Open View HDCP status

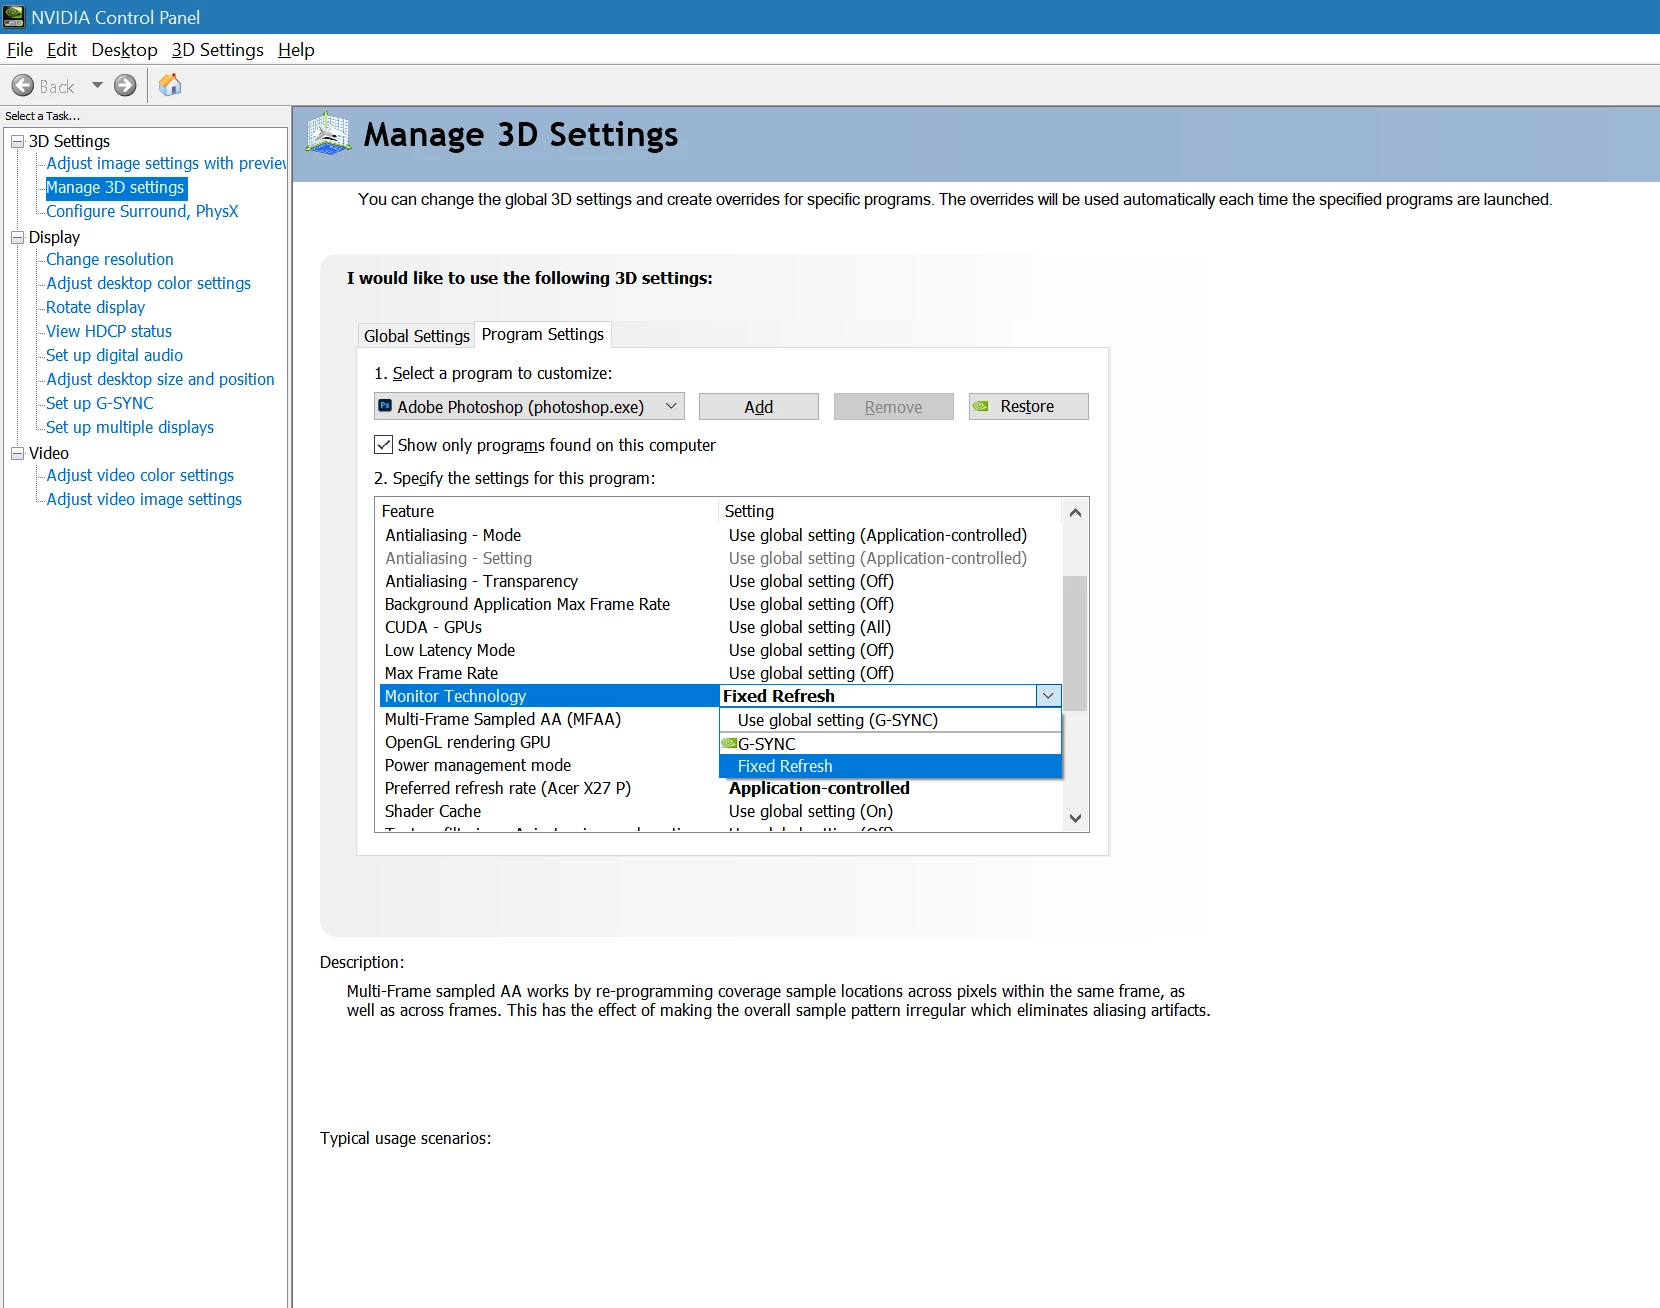coord(109,331)
